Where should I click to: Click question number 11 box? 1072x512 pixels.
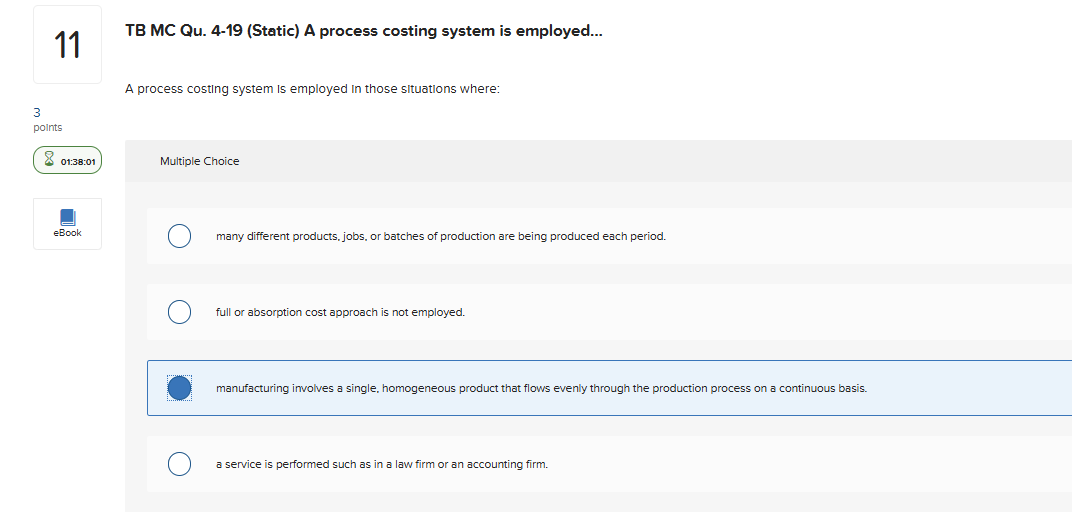click(68, 44)
